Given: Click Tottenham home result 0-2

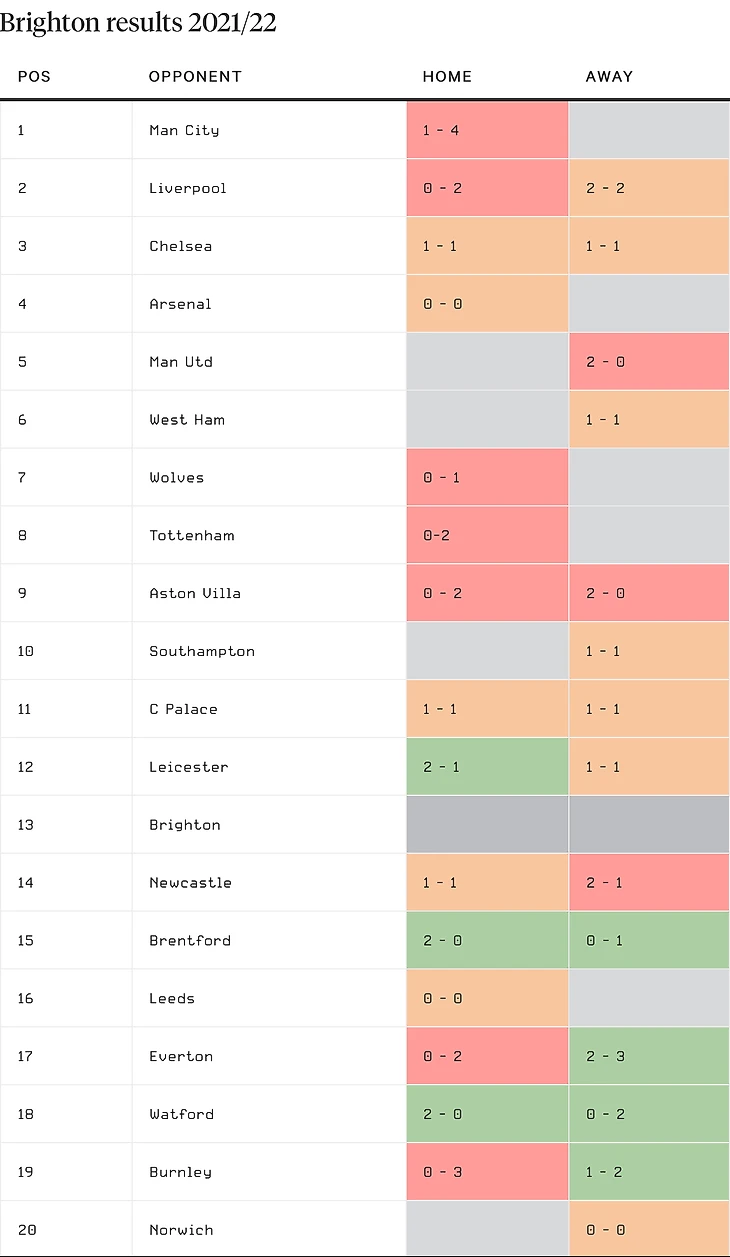Looking at the screenshot, I should click(437, 535).
